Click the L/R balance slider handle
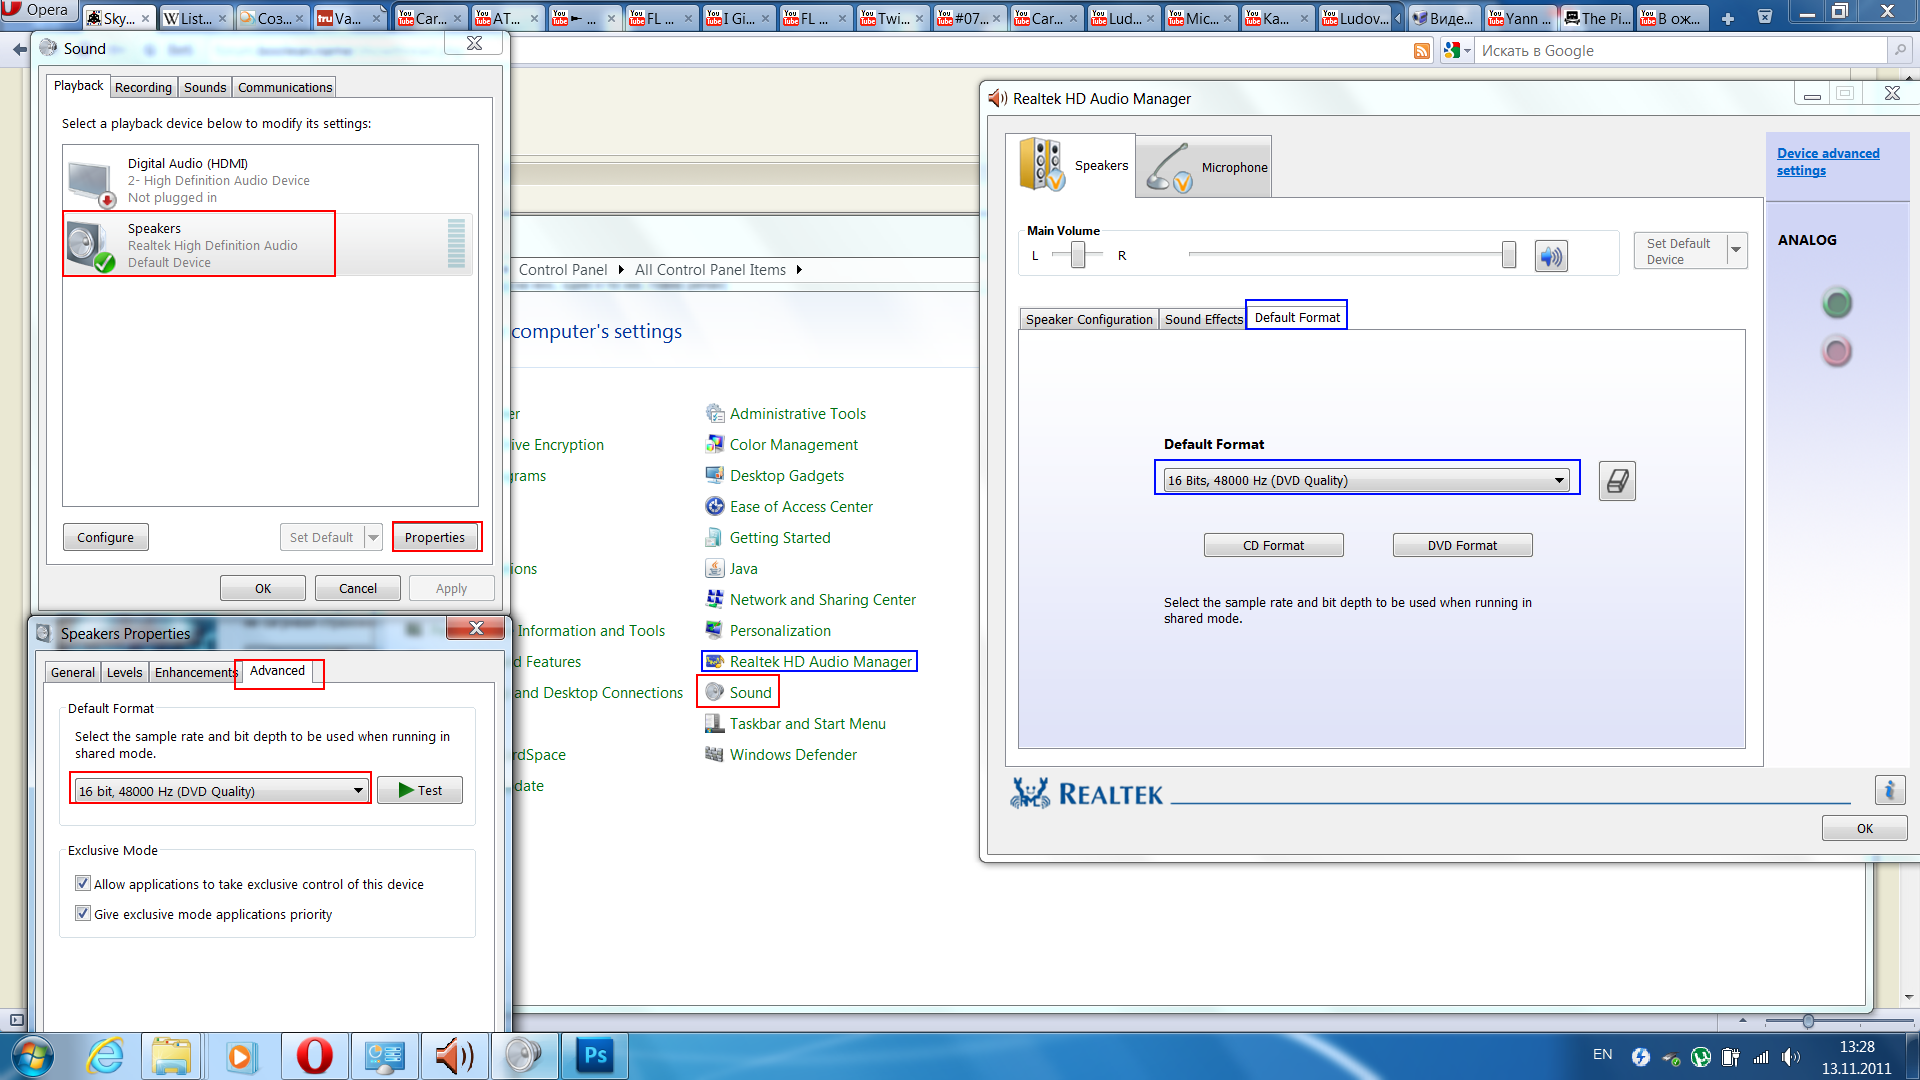The height and width of the screenshot is (1080, 1920). coord(1077,255)
